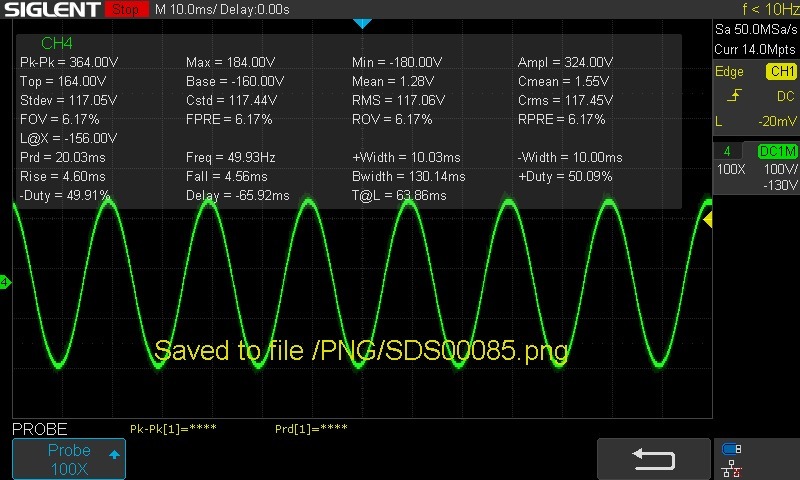
Task: Click the FPRE = 6.17% measurement
Action: pos(229,119)
